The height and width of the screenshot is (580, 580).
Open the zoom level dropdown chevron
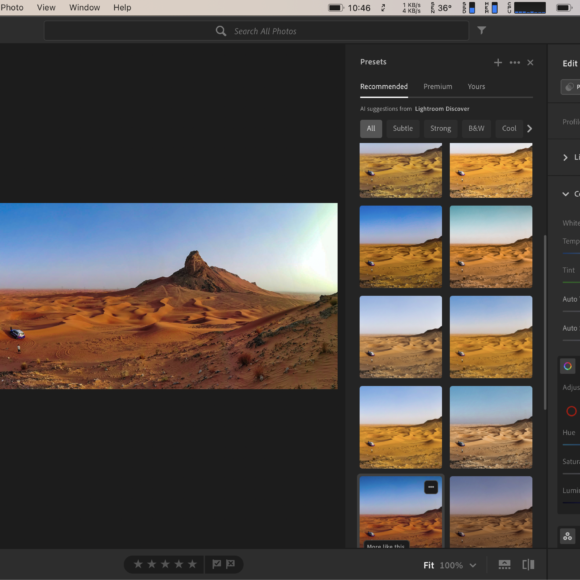click(473, 565)
